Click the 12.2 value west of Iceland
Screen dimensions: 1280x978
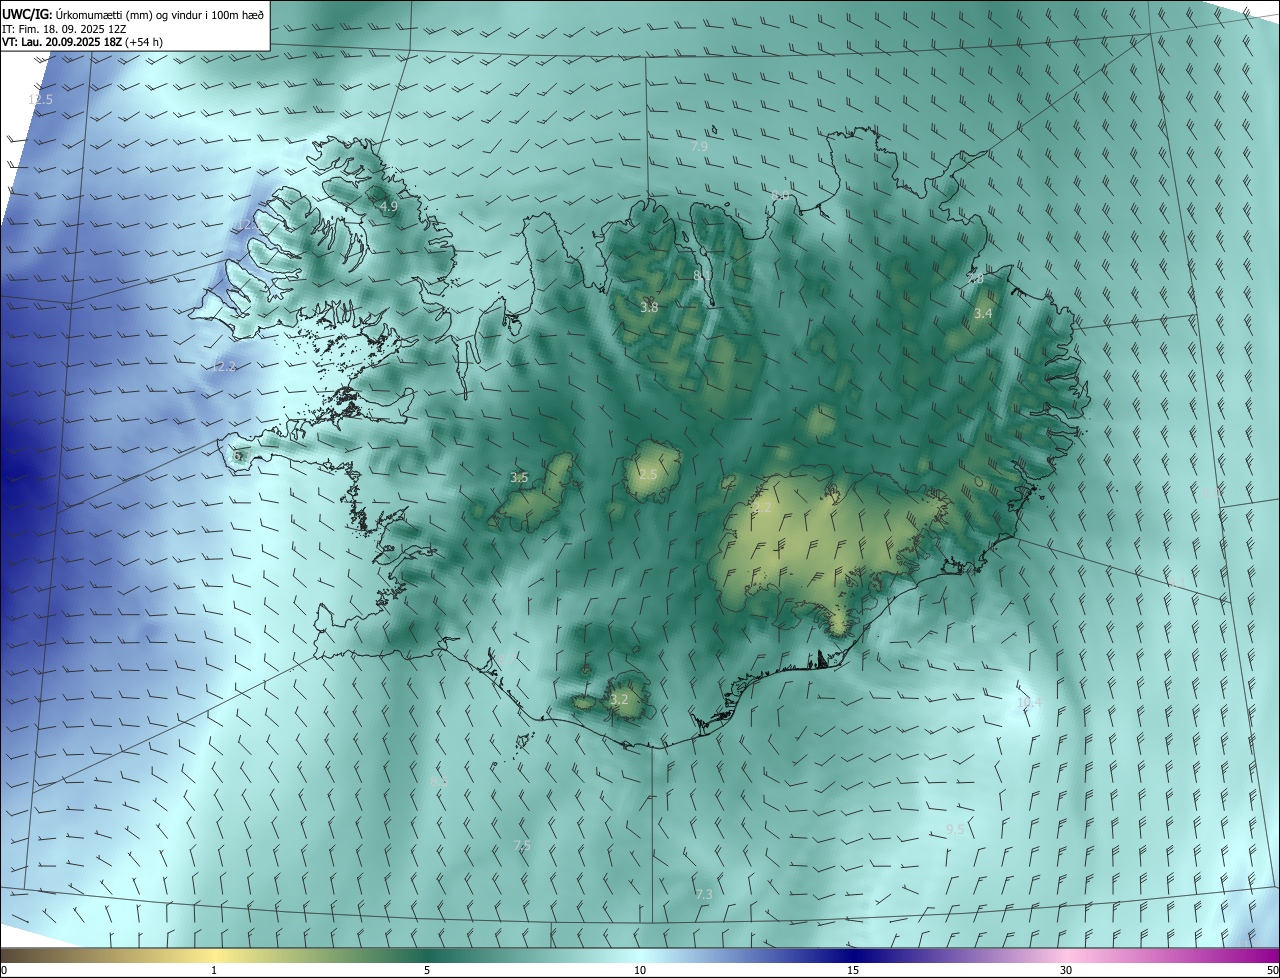[224, 367]
